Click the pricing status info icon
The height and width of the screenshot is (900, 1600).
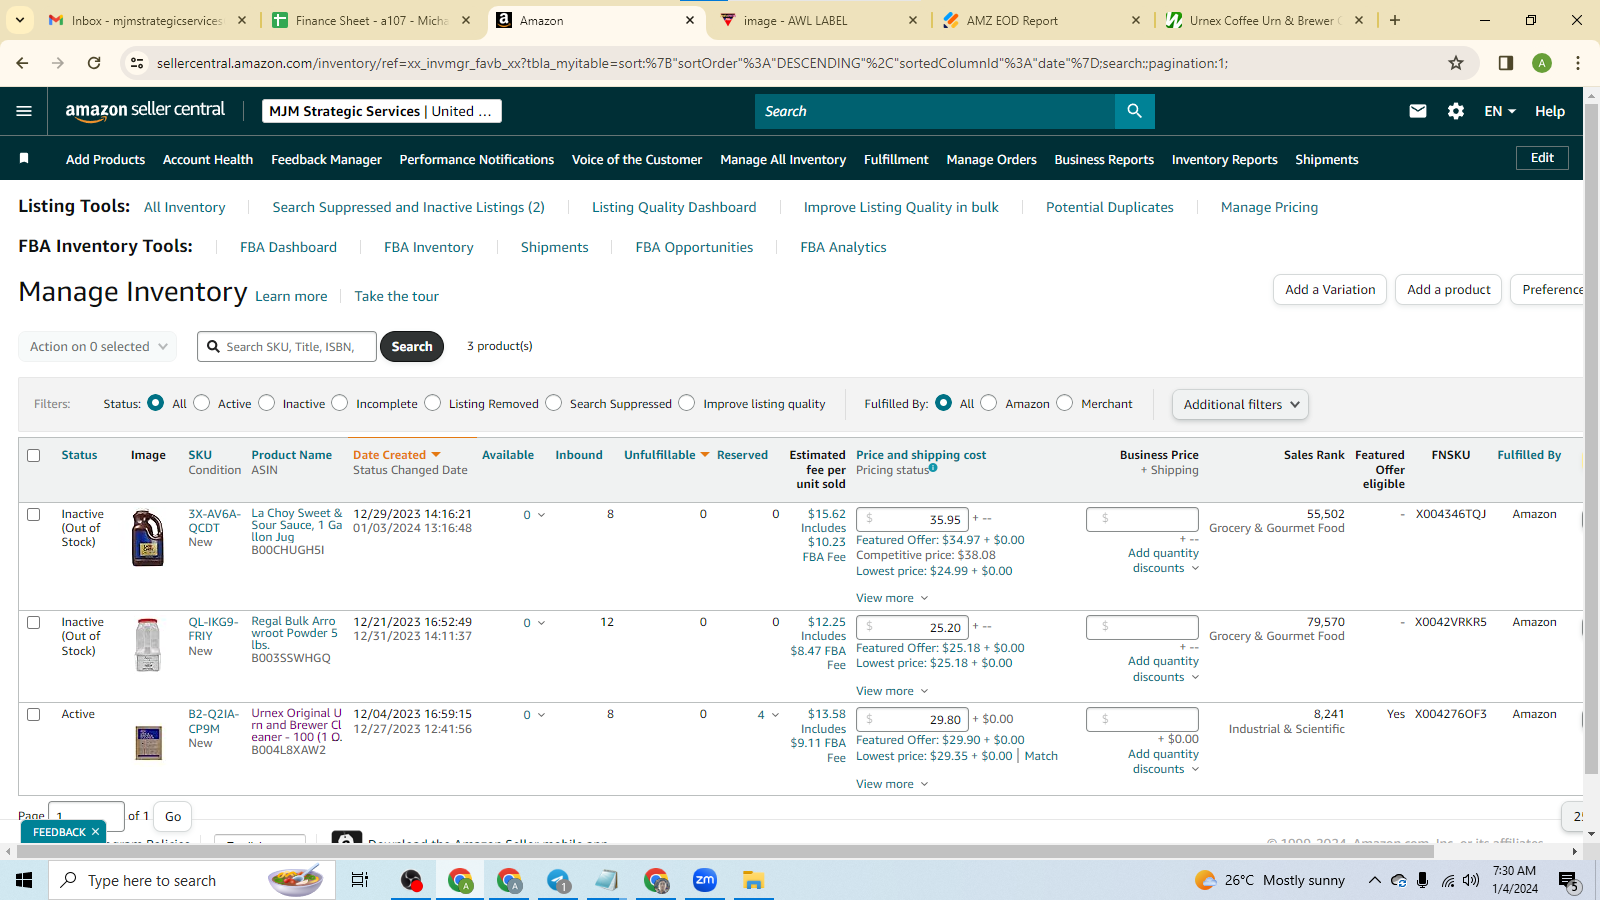click(x=933, y=468)
